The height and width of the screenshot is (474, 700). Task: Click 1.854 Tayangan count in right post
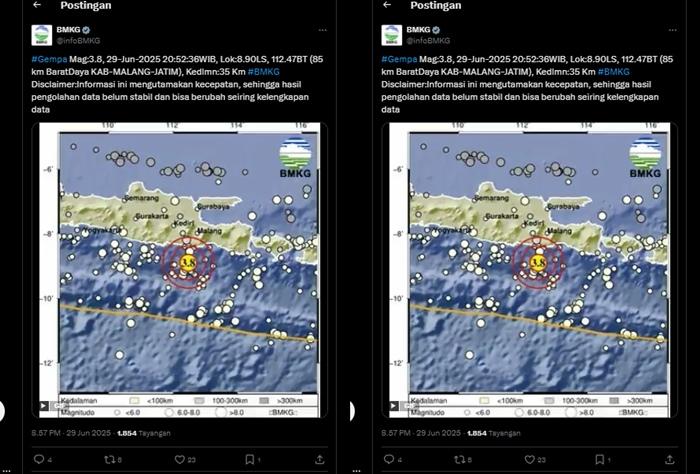494,433
